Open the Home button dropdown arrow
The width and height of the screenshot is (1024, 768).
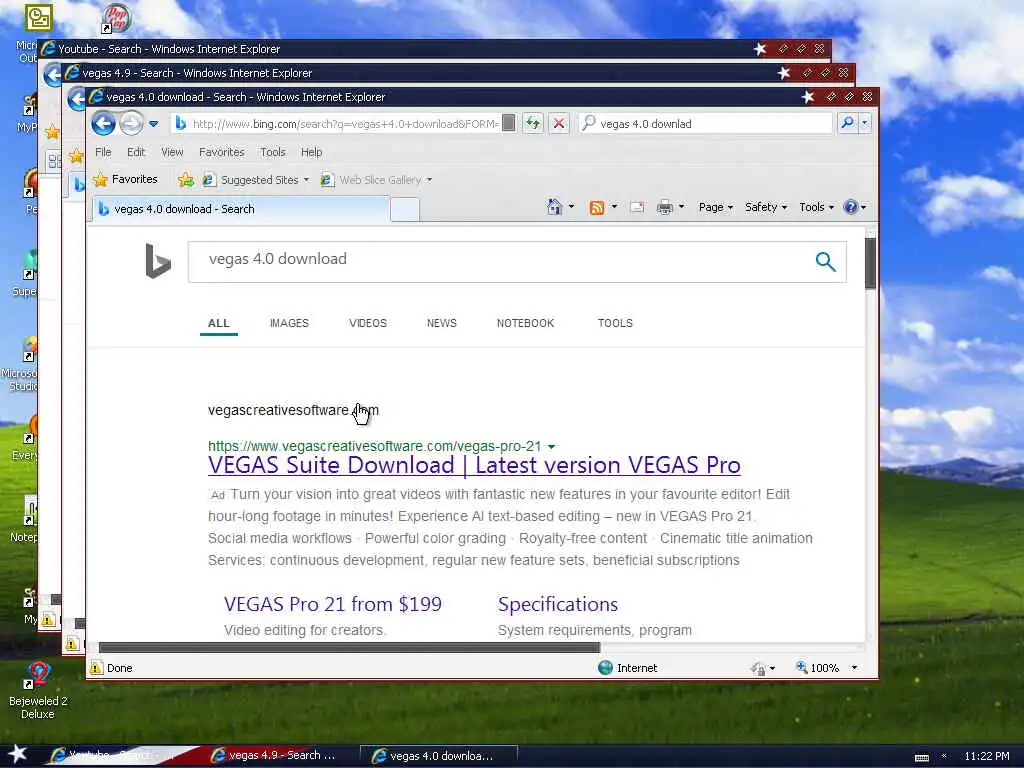(x=571, y=207)
